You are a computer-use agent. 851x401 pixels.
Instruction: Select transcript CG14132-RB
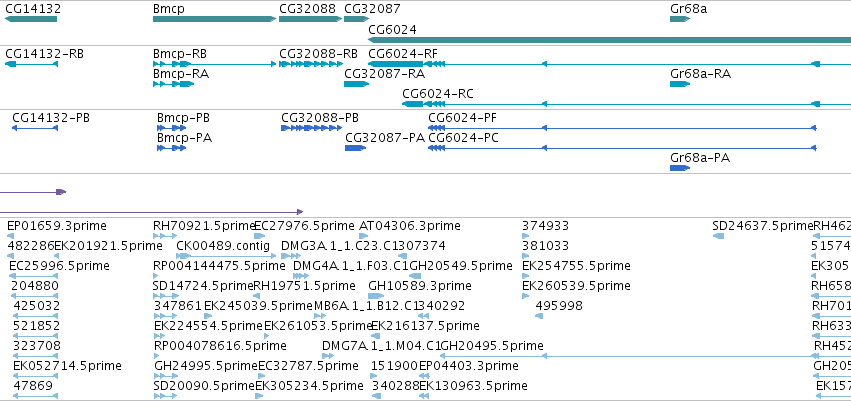(31, 64)
